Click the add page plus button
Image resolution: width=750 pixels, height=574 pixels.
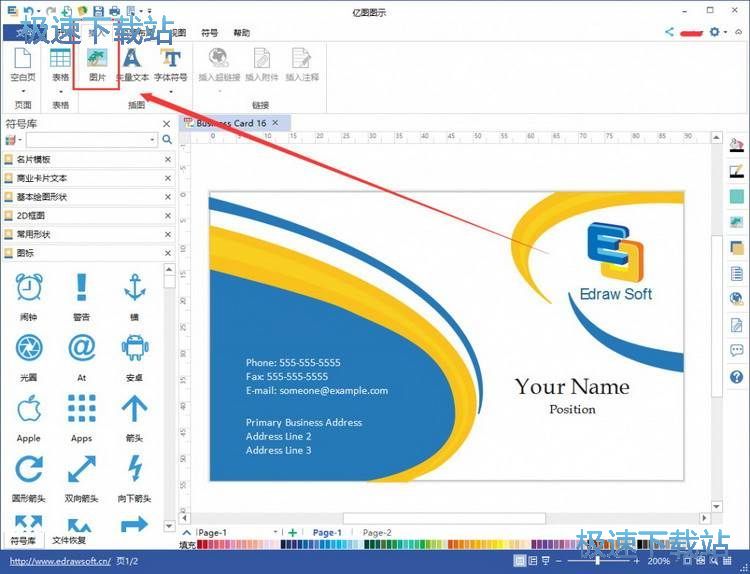pos(292,533)
